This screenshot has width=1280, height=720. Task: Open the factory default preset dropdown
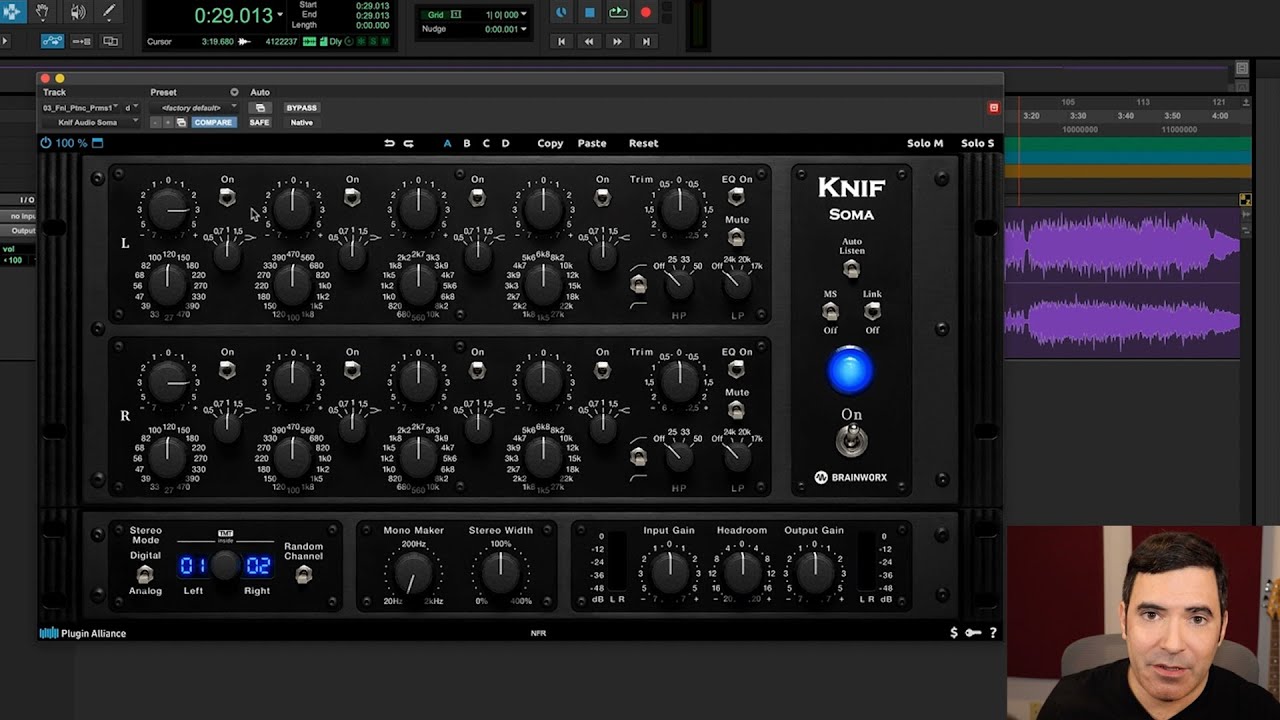[x=194, y=107]
